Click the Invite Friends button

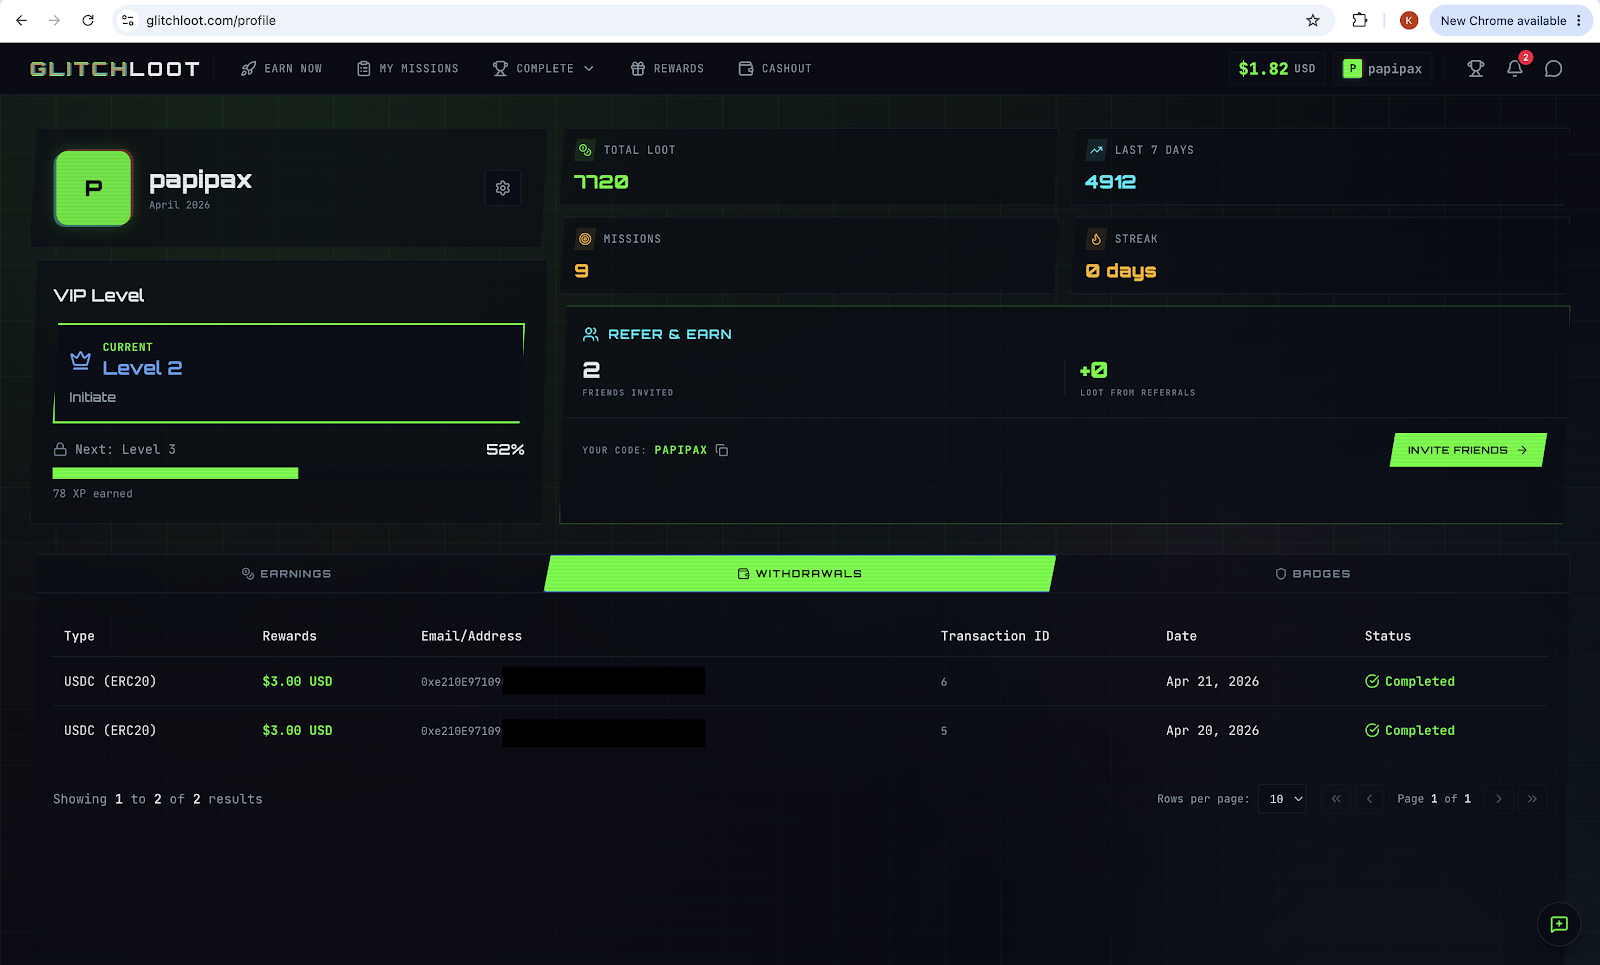click(1468, 450)
